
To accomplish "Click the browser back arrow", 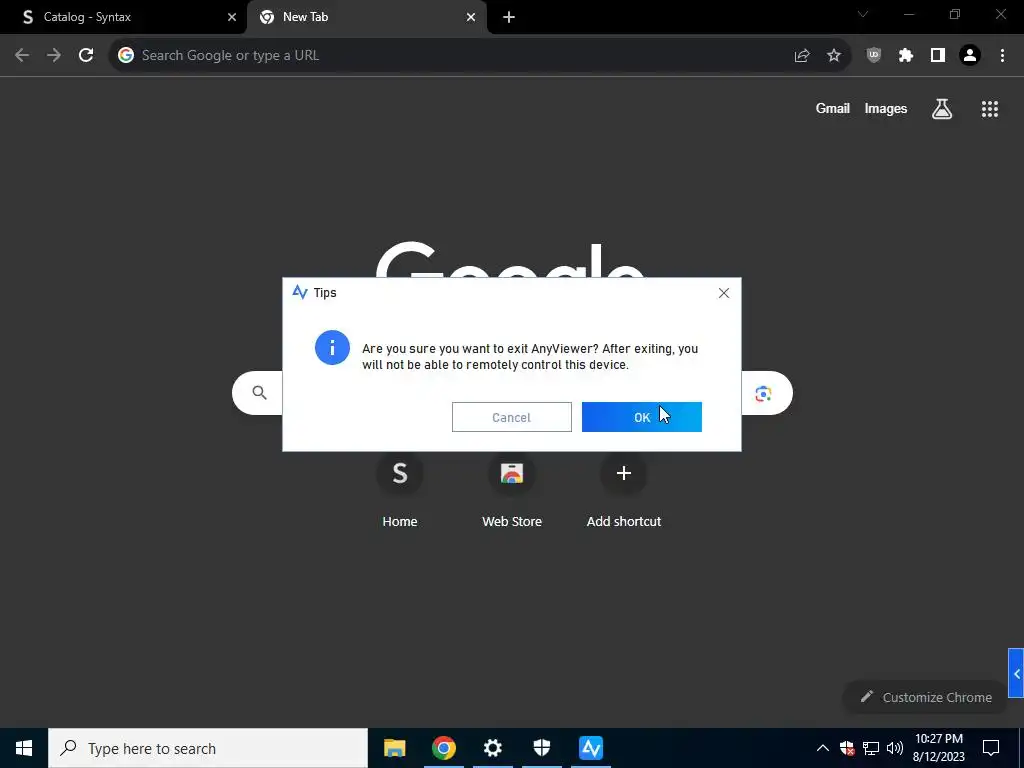I will pyautogui.click(x=22, y=56).
